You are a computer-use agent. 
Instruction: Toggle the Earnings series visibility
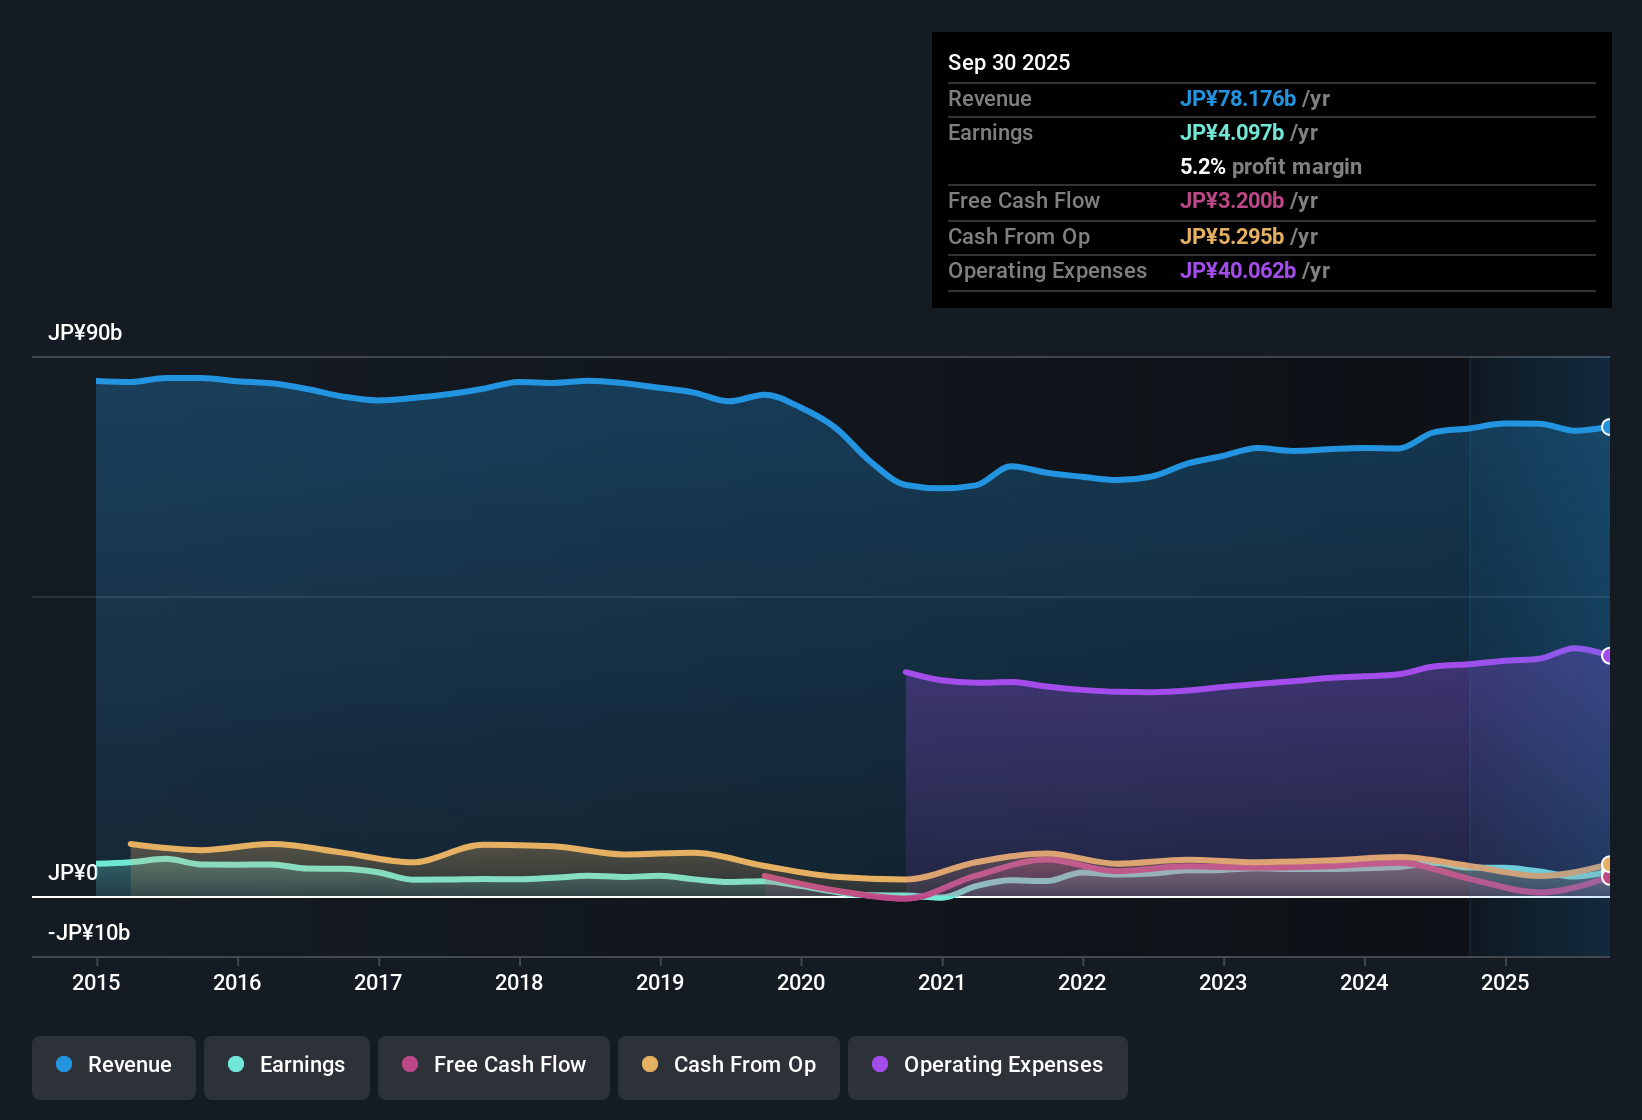pyautogui.click(x=286, y=1065)
